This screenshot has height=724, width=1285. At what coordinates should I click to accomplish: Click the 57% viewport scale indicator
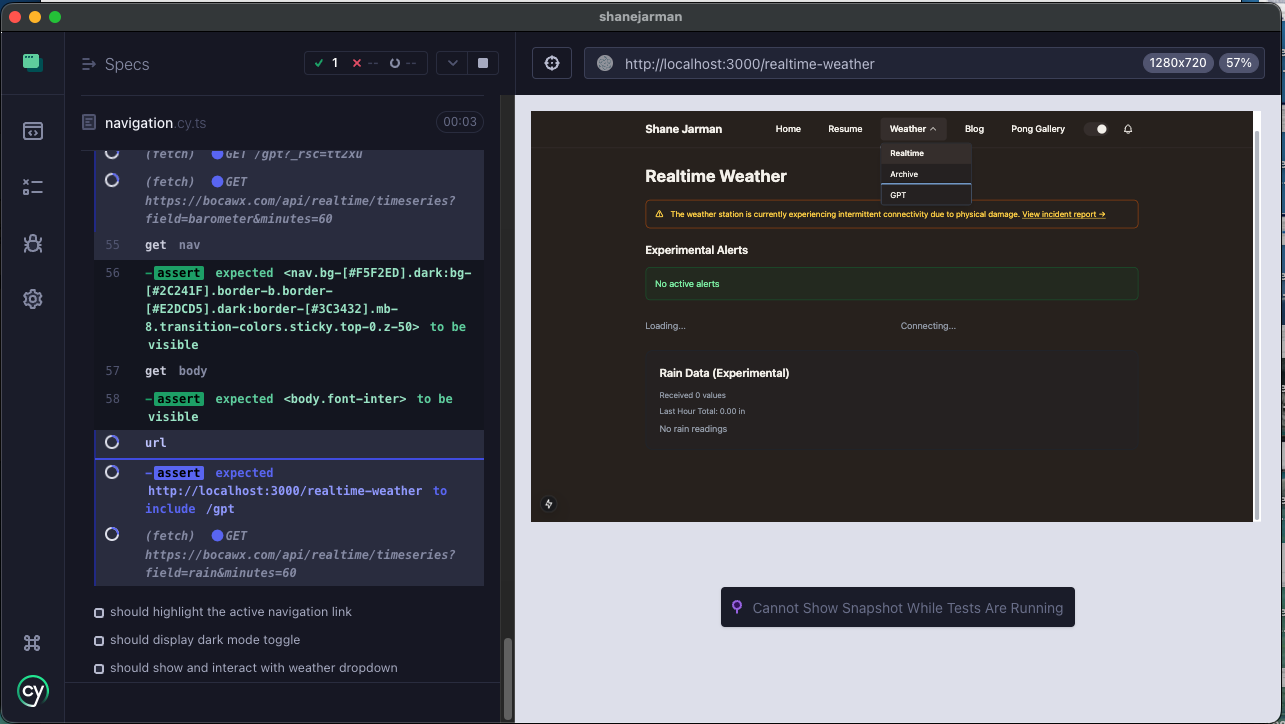[1238, 62]
